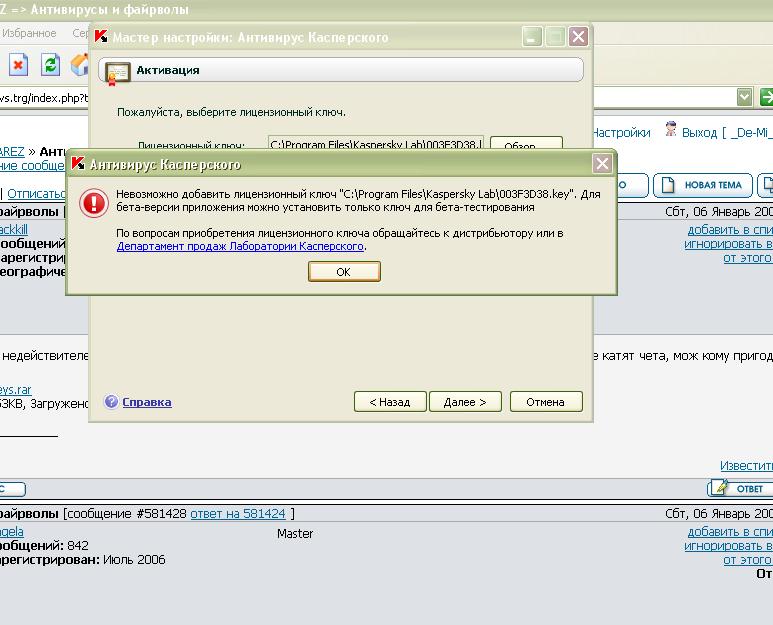Image resolution: width=773 pixels, height=625 pixels.
Task: Open the ответ на 581424 link
Action: pyautogui.click(x=238, y=514)
